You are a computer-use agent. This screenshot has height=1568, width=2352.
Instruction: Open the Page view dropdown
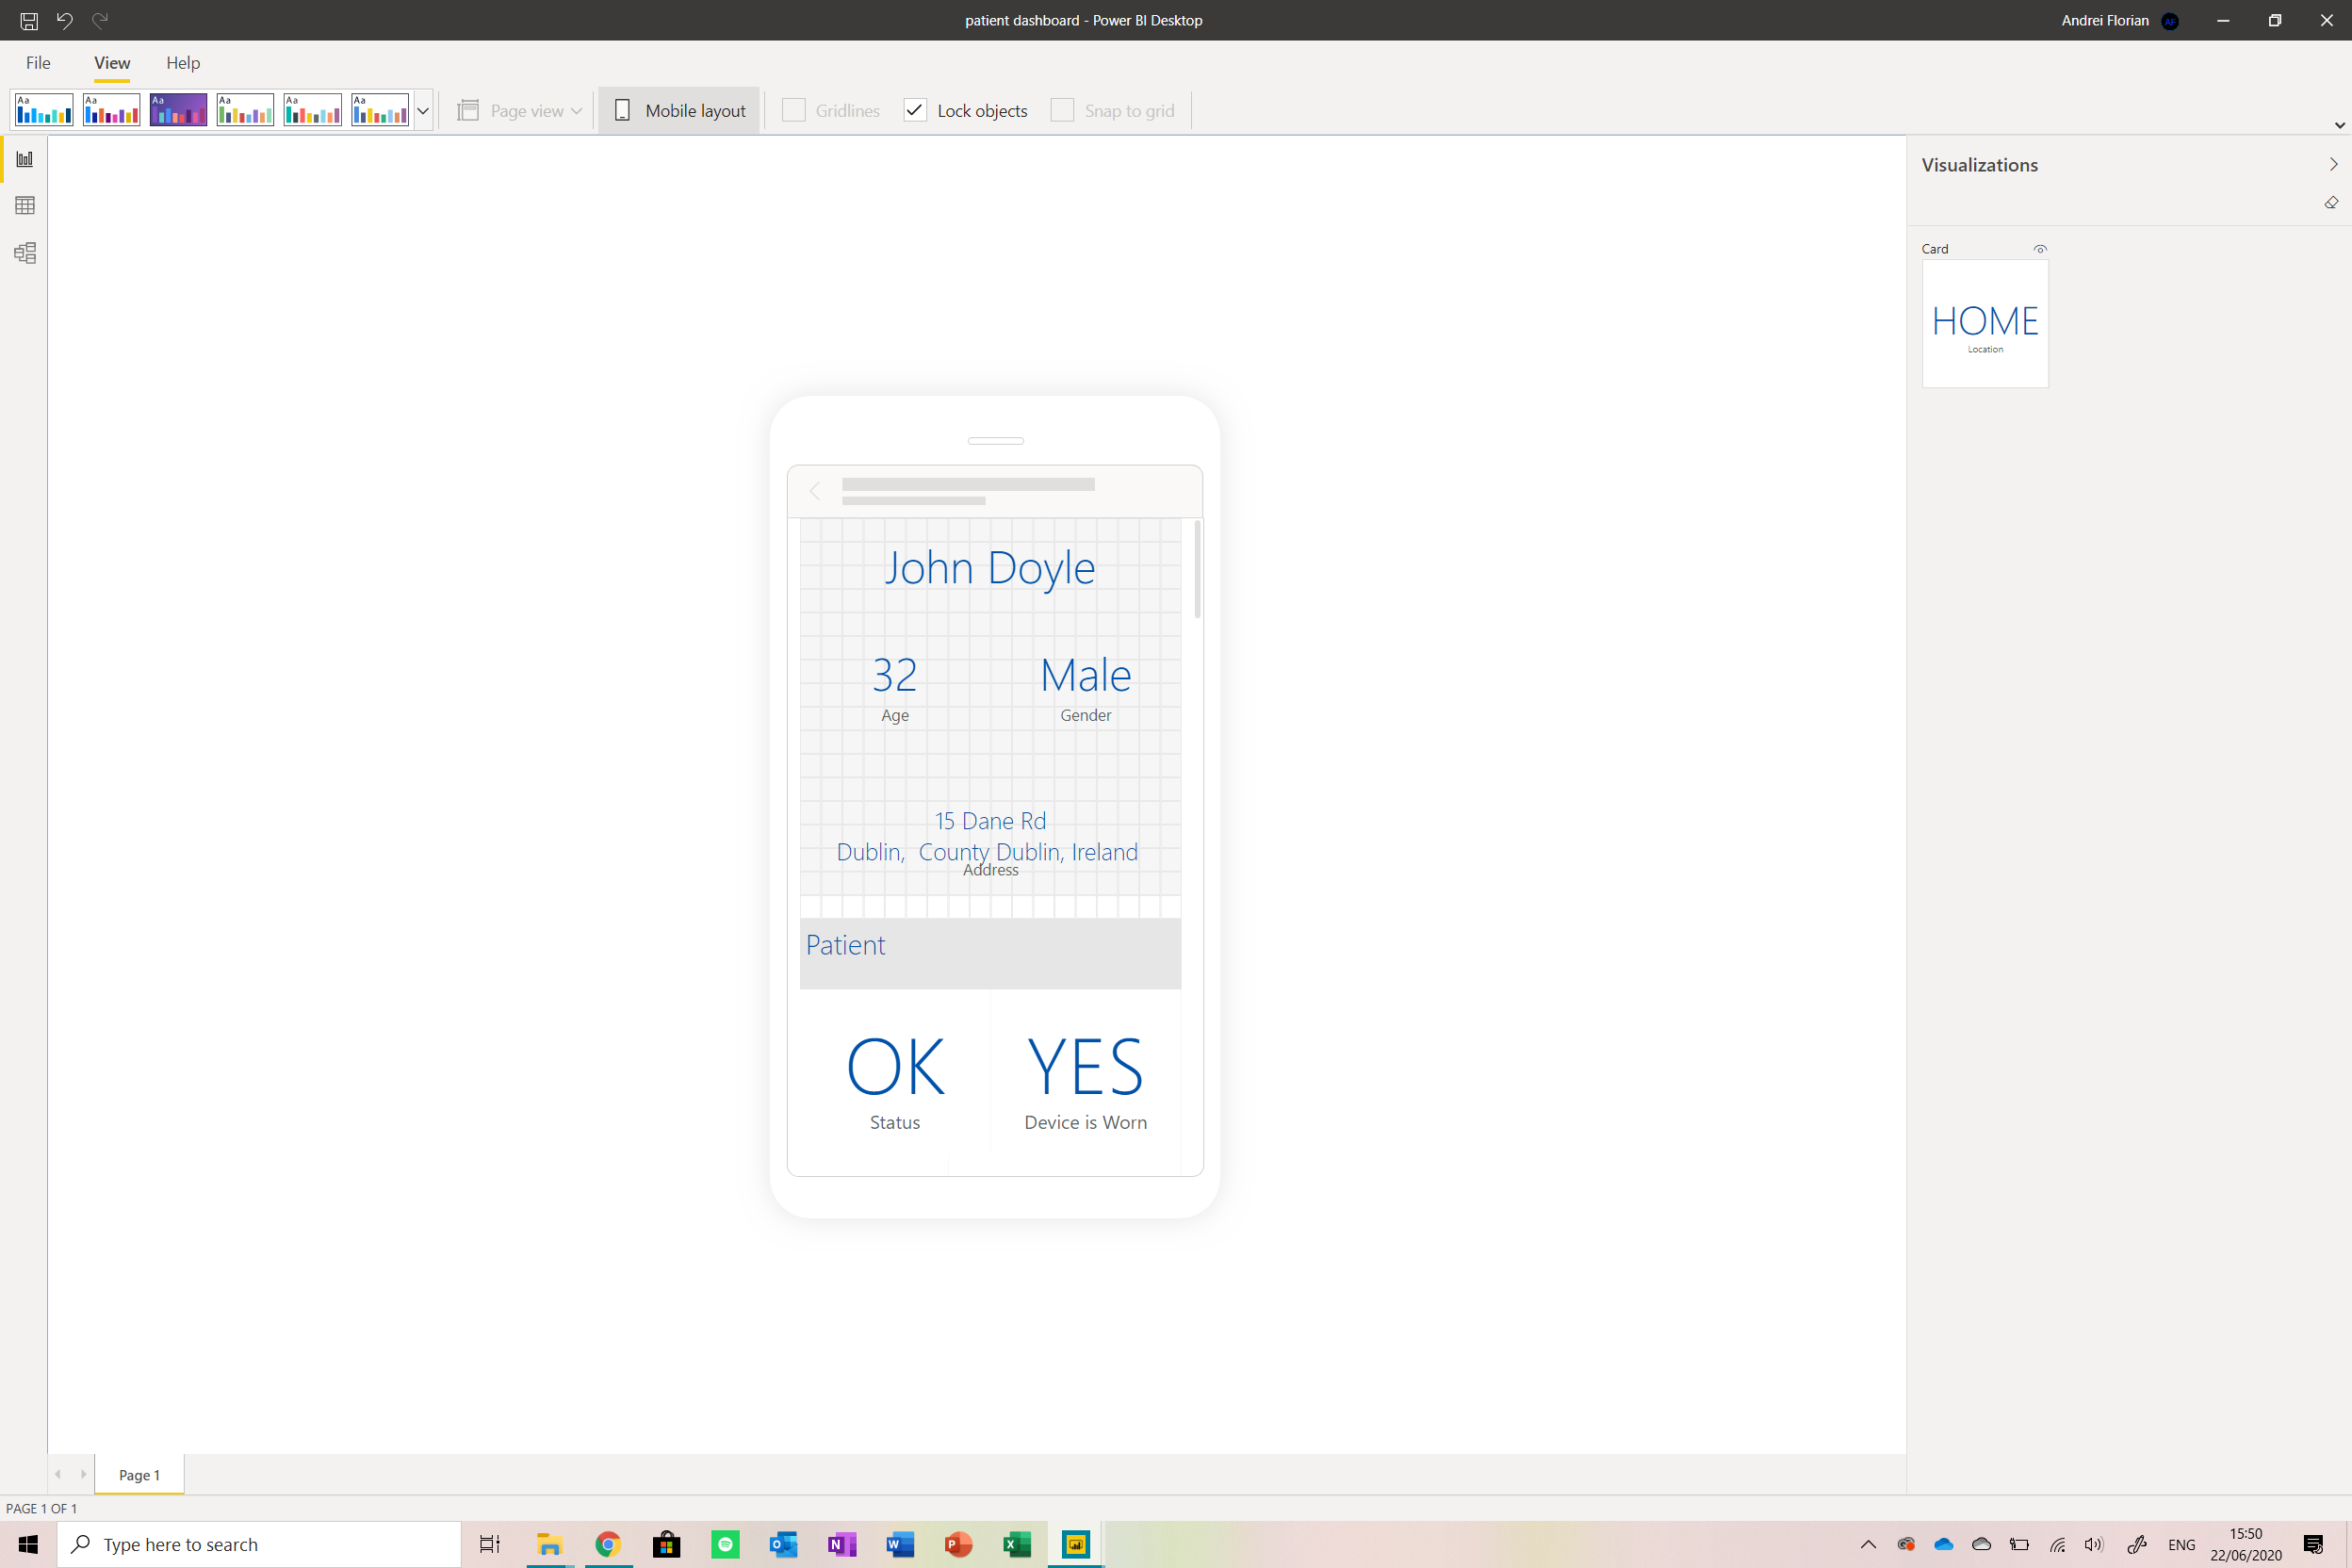[520, 111]
